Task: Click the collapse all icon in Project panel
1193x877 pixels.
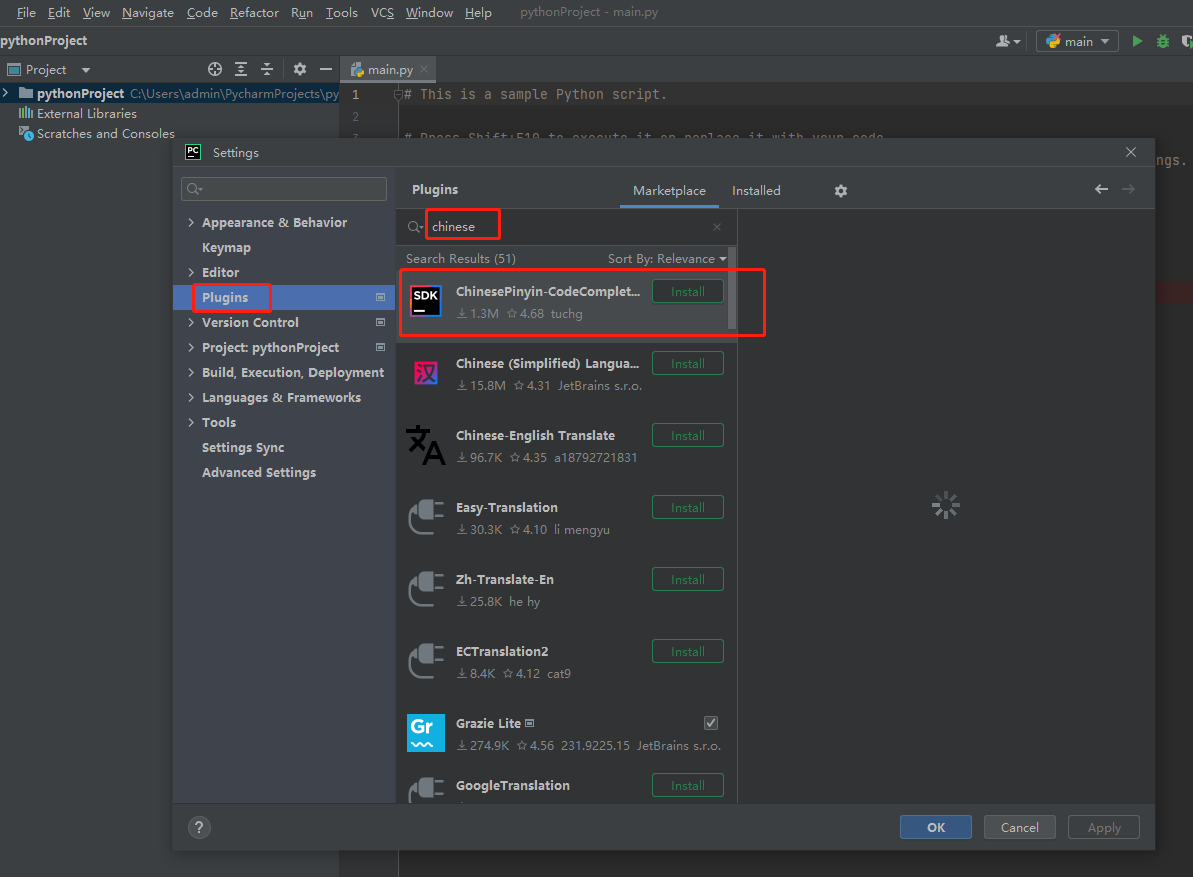Action: click(x=266, y=69)
